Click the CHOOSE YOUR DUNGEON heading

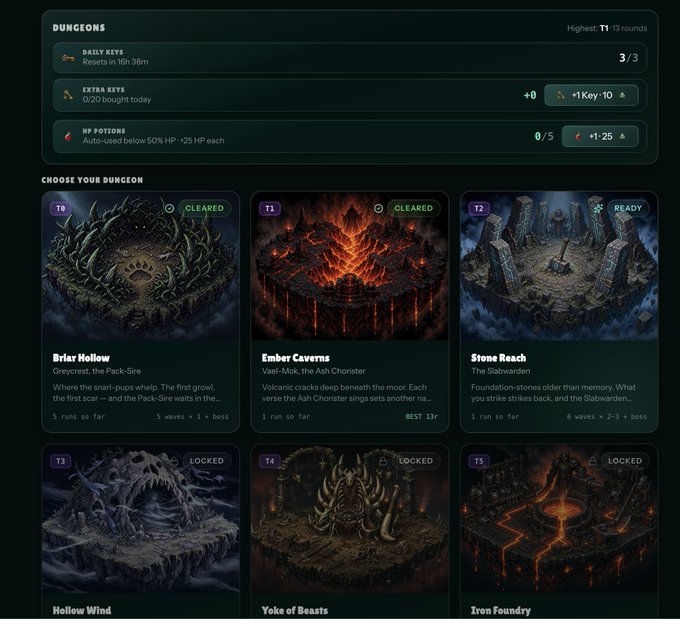(92, 180)
